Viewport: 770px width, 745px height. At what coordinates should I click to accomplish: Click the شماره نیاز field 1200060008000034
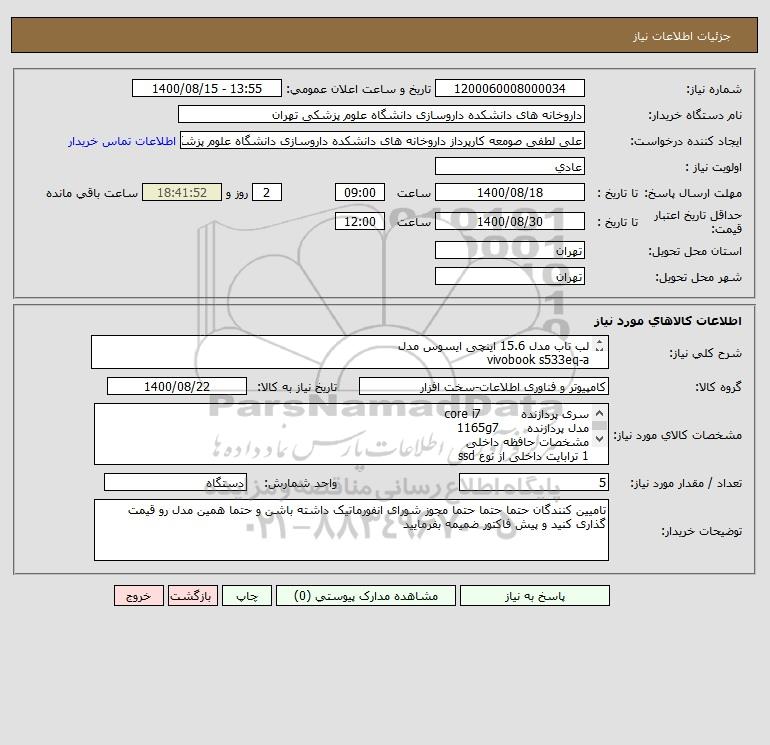pos(510,88)
